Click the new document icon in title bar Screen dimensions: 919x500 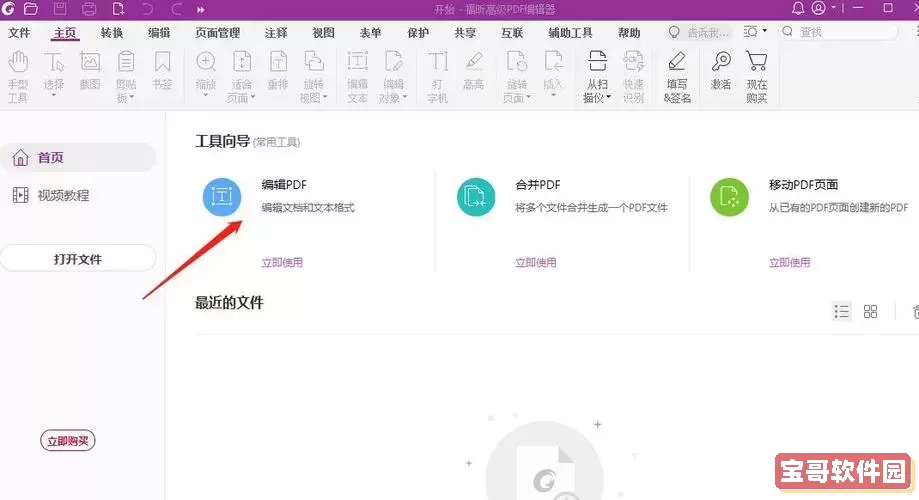pos(118,9)
